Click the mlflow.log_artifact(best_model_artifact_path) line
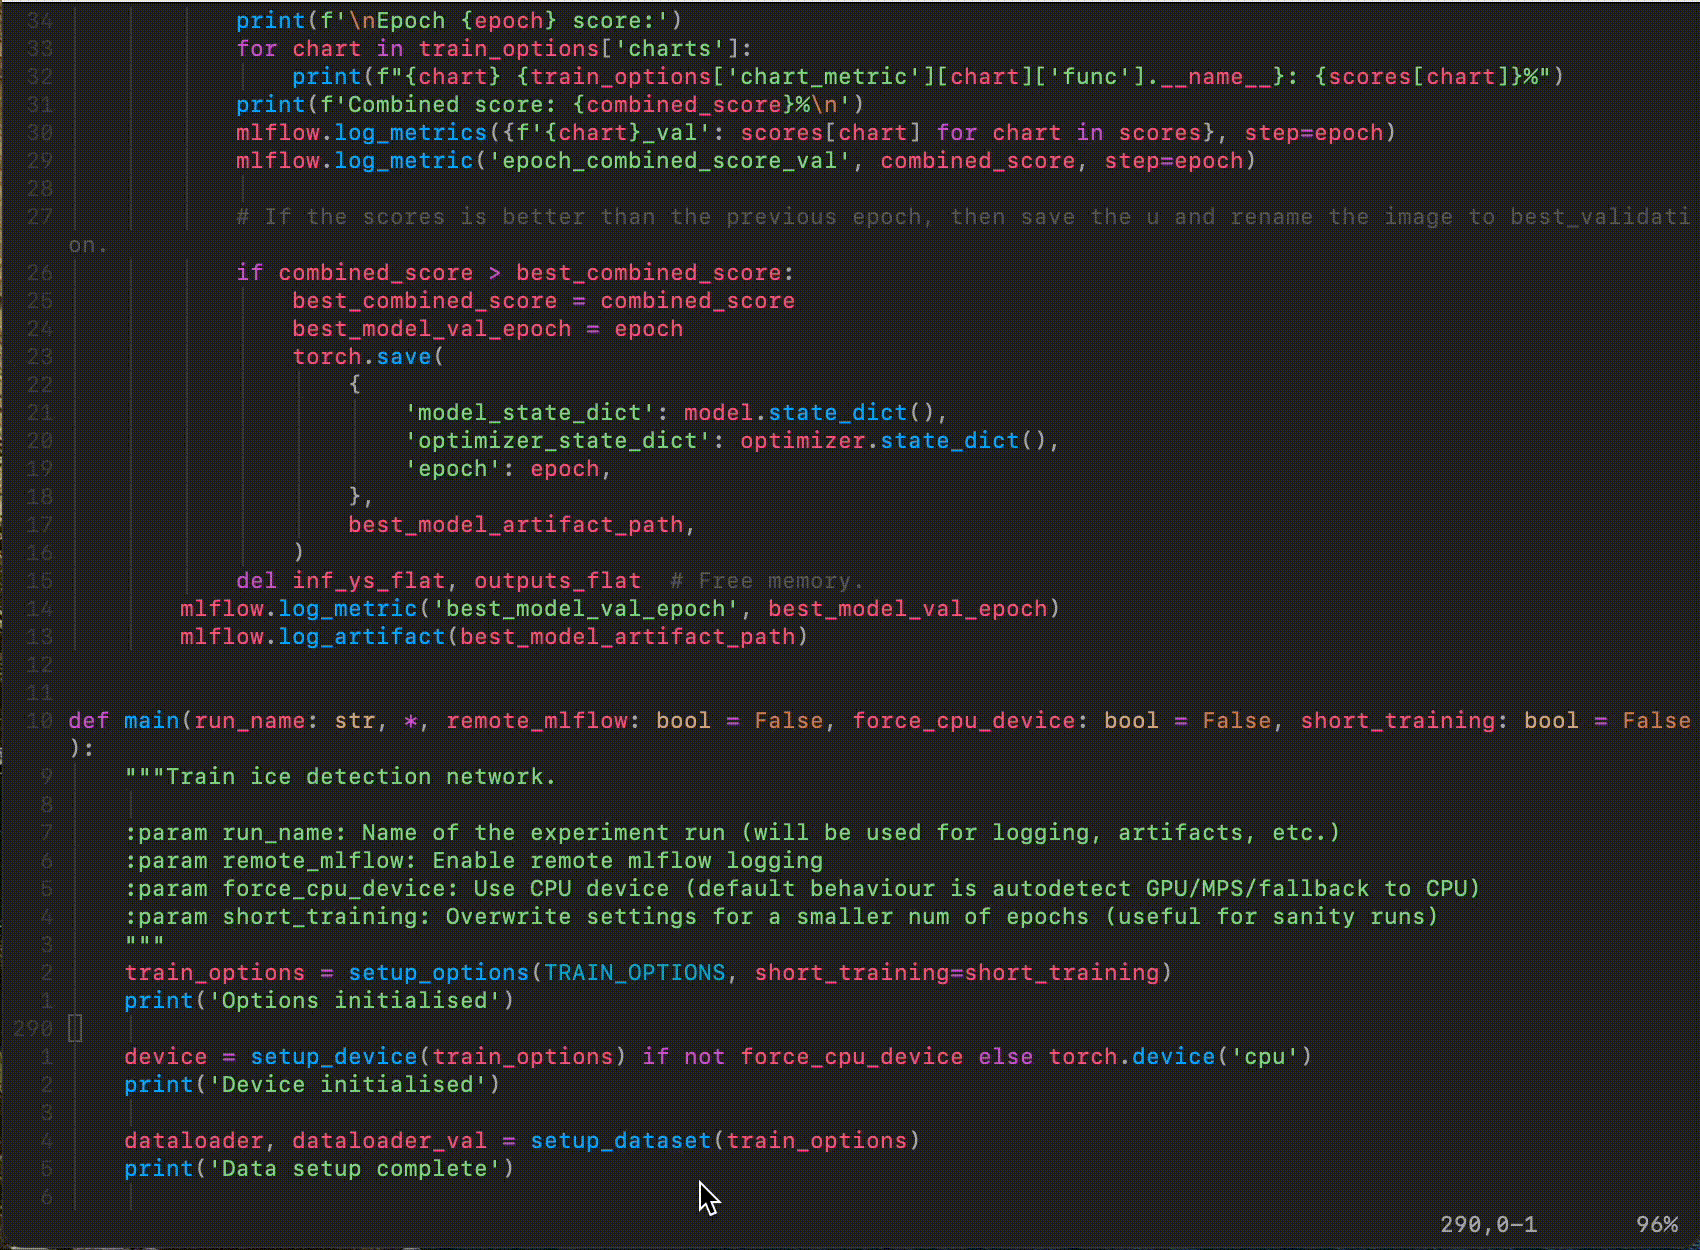This screenshot has width=1700, height=1250. pyautogui.click(x=493, y=637)
